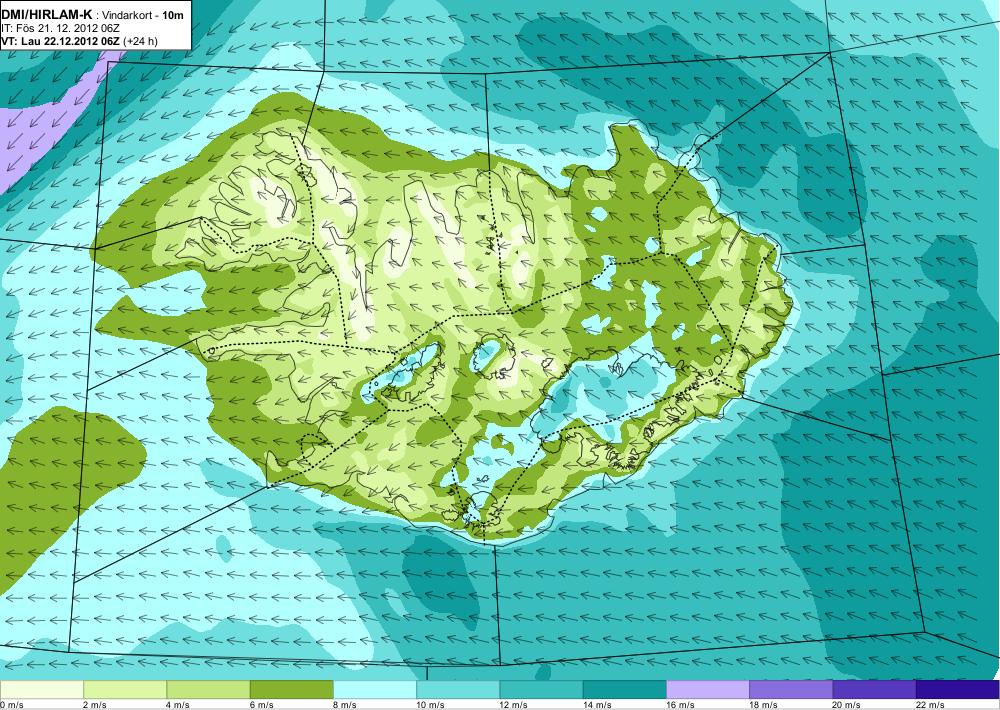Click the medium purple 18–20 m/s legend swatch
Viewport: 1000px width, 710px height.
(791, 690)
